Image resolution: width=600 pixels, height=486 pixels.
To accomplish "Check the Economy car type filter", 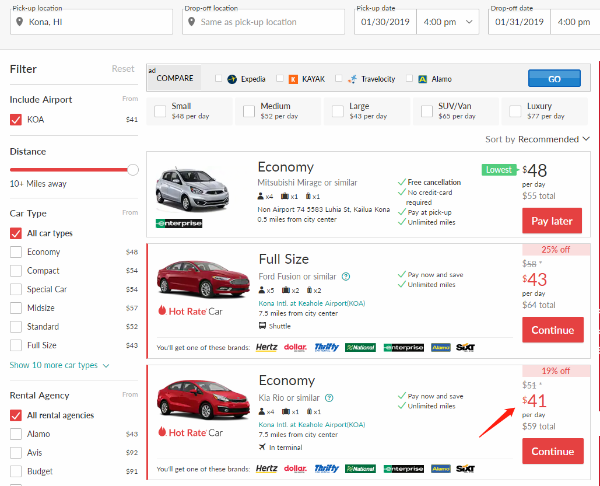I will click(x=16, y=252).
